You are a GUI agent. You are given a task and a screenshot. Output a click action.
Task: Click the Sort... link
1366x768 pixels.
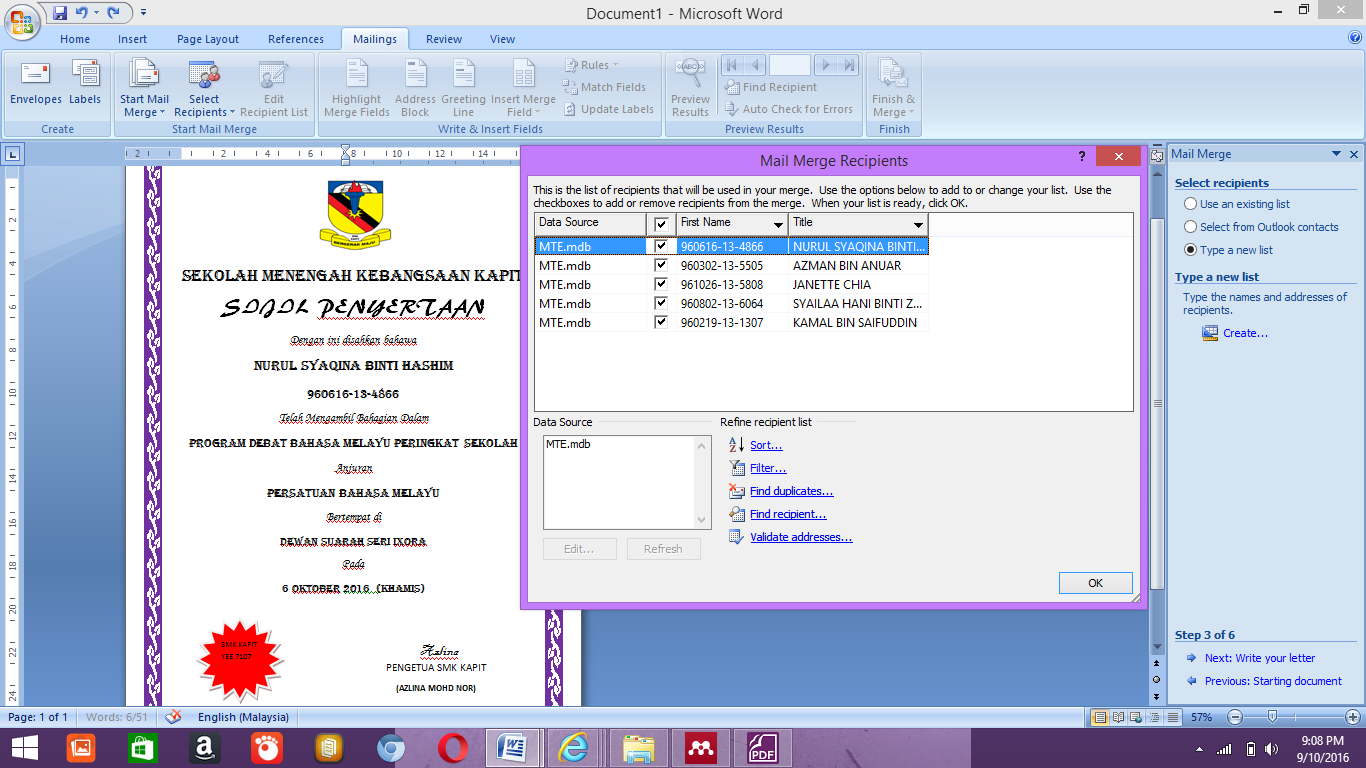766,445
